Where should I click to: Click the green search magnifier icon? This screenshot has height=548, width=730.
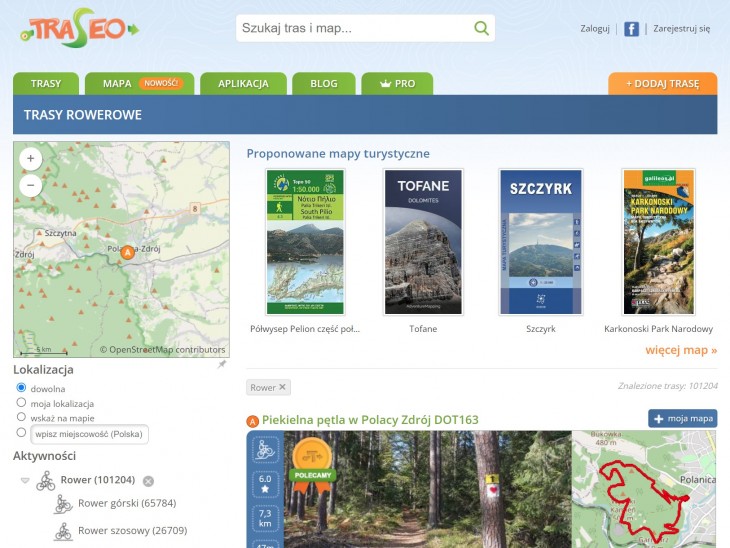[x=481, y=28]
